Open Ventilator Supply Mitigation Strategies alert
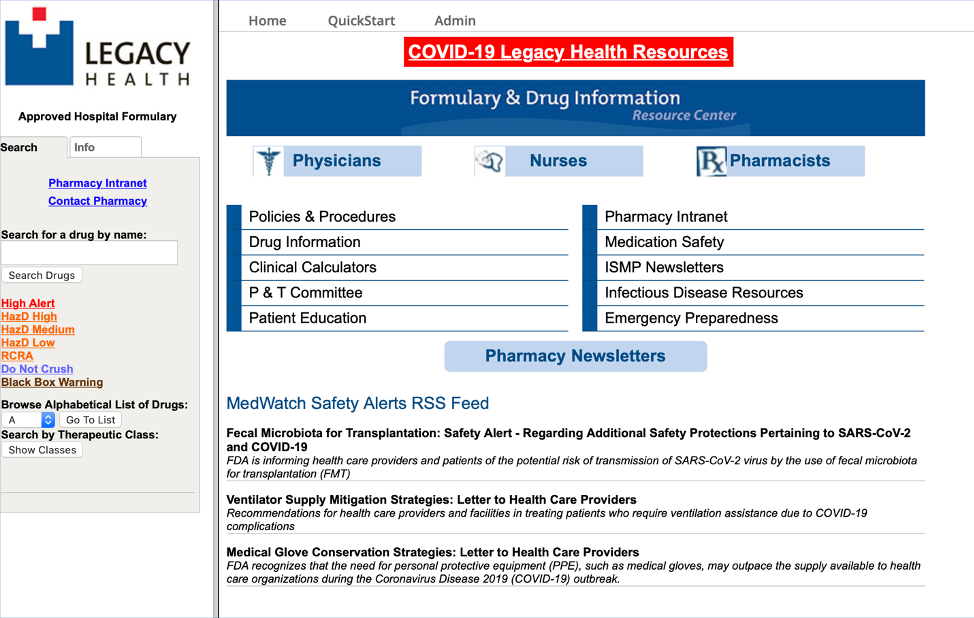974x618 pixels. point(431,500)
